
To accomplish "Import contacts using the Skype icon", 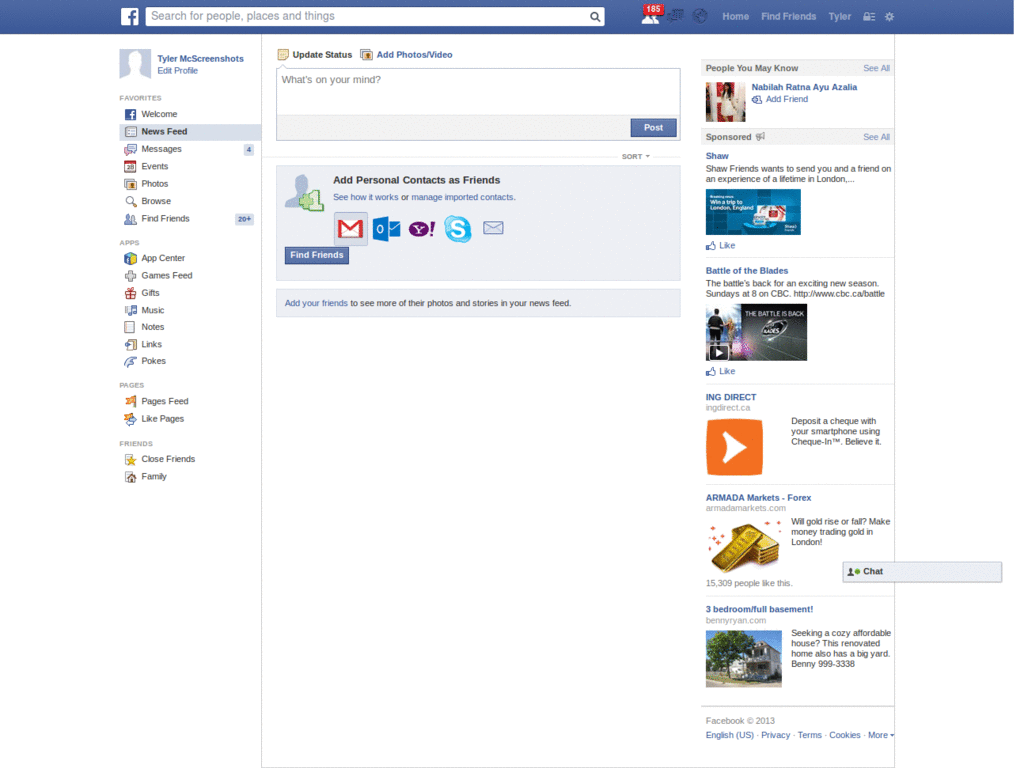I will click(457, 229).
